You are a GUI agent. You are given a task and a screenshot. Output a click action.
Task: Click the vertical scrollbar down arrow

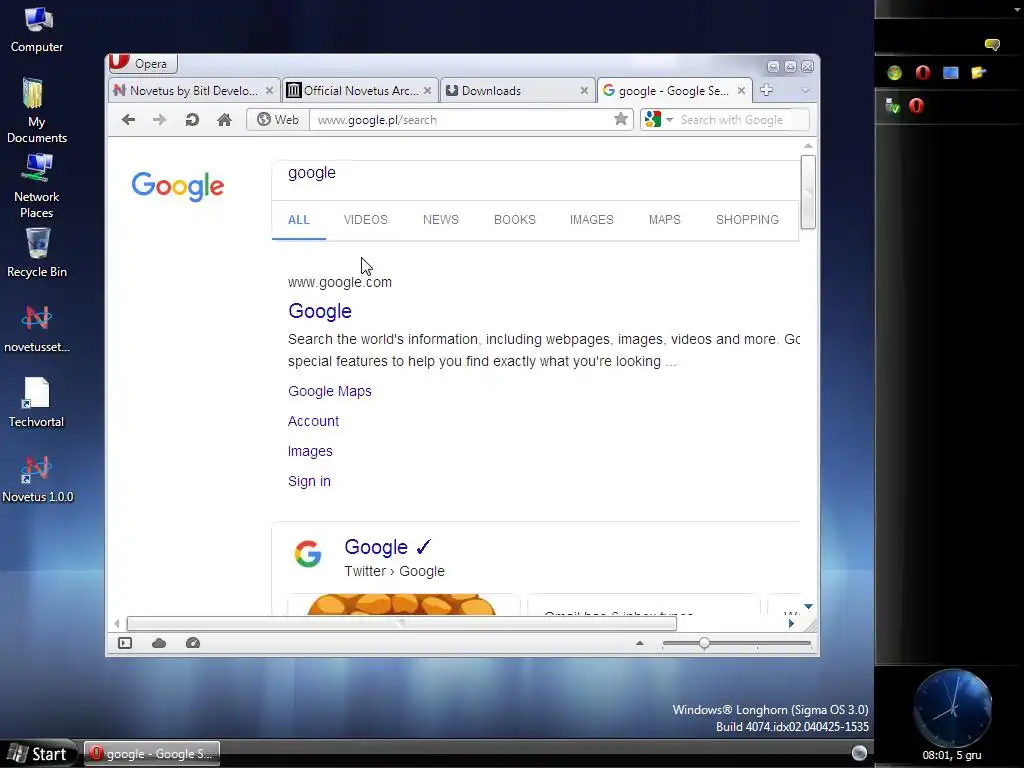click(808, 607)
